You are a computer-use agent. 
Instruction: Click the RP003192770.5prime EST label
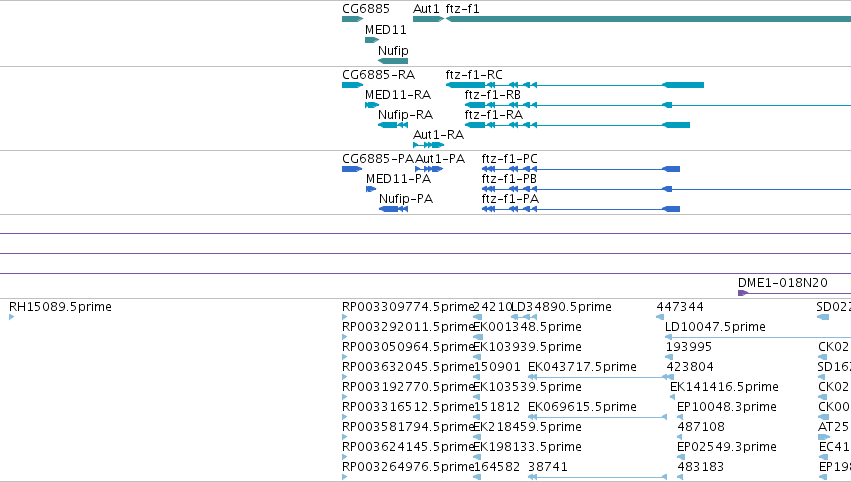[408, 387]
